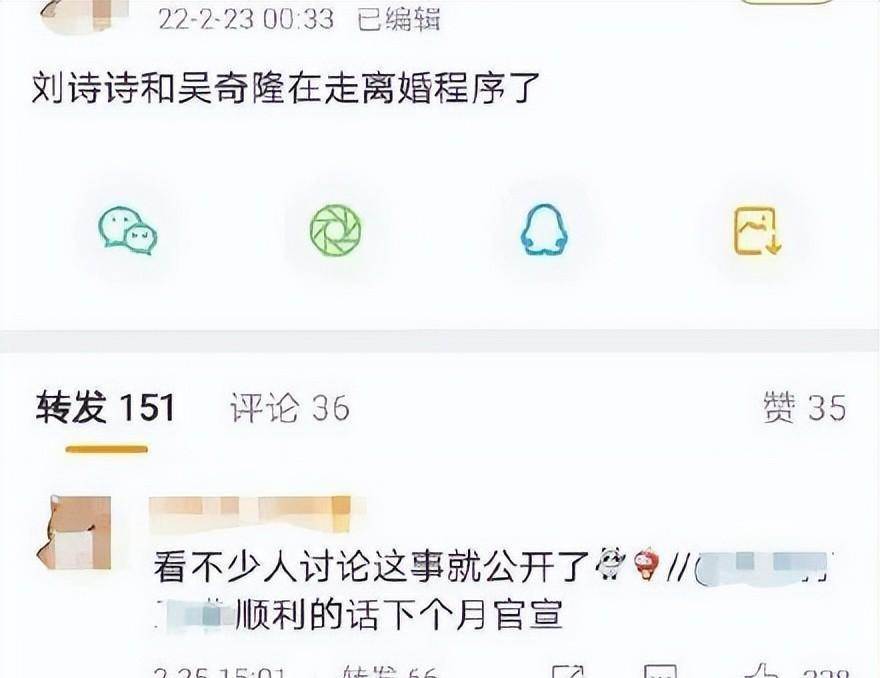880x678 pixels.
Task: Tap the repost share arrow icon at bottom
Action: point(568,672)
